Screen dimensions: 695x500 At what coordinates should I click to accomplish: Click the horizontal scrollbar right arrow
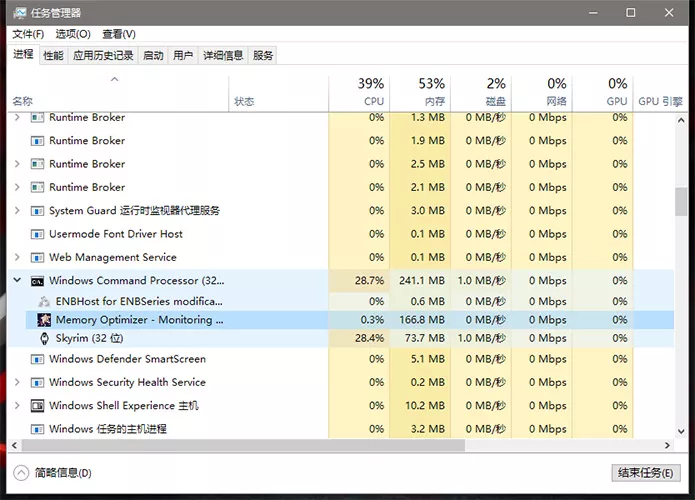pos(668,445)
